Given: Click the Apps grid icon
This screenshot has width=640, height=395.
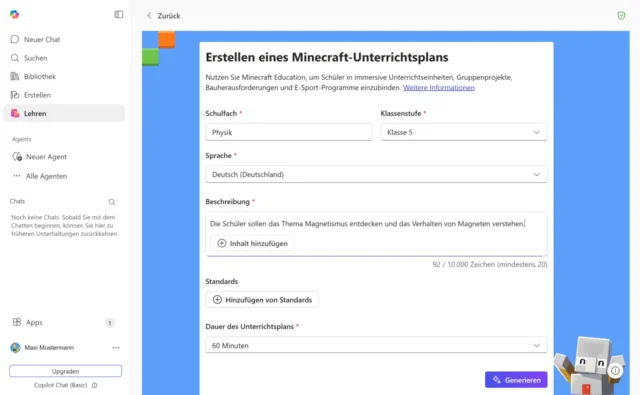Looking at the screenshot, I should pos(17,322).
